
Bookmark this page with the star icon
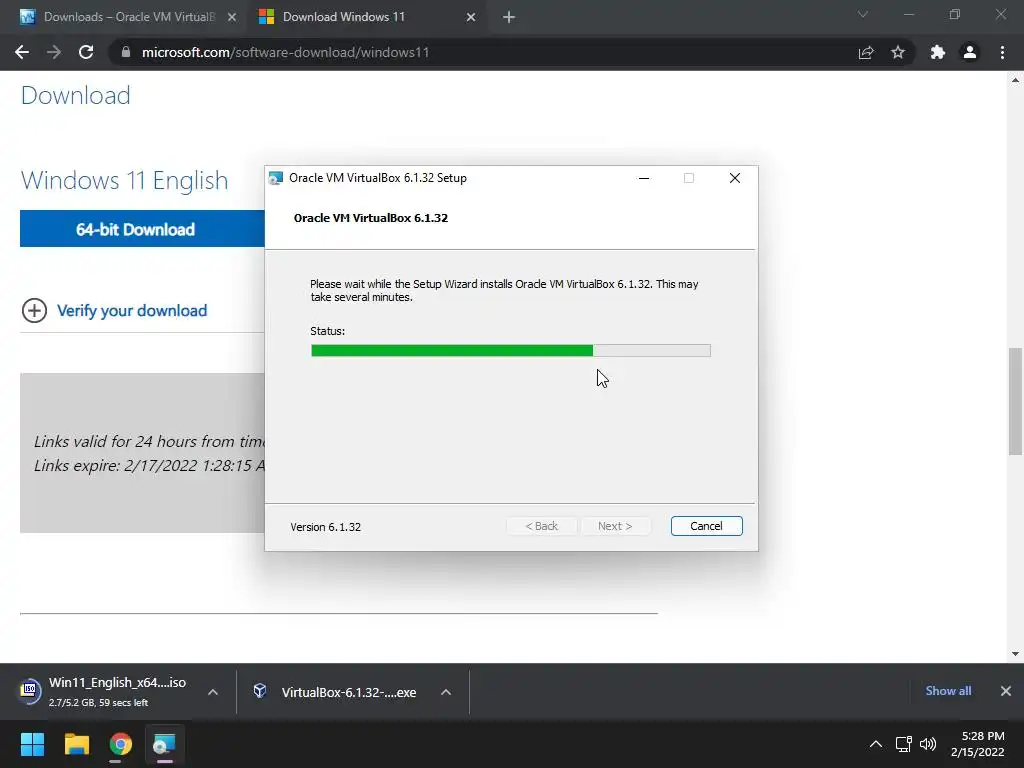point(898,52)
